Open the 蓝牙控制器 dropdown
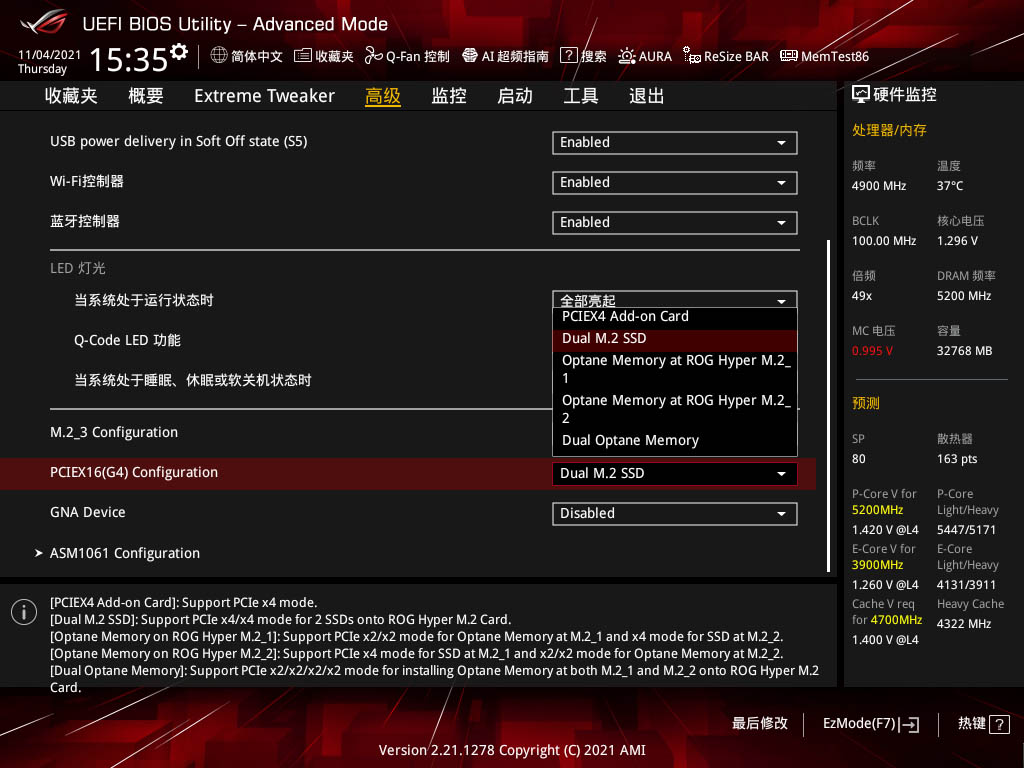Screen dimensions: 1024x768 [x=675, y=223]
